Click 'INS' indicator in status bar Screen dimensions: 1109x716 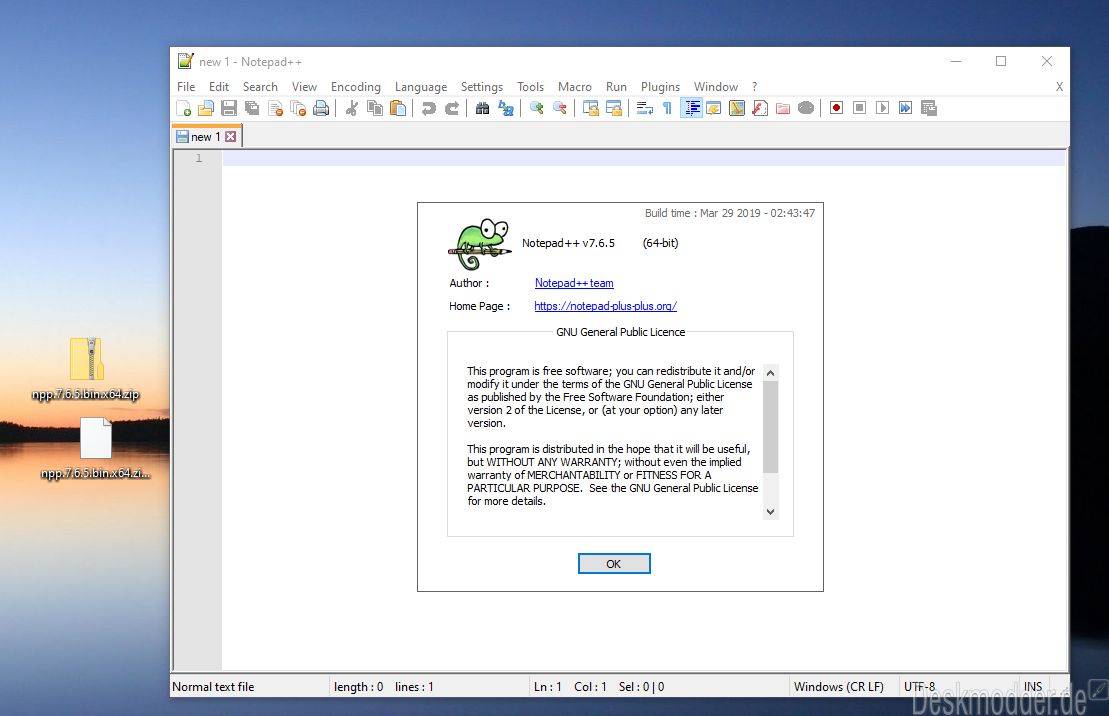1033,686
